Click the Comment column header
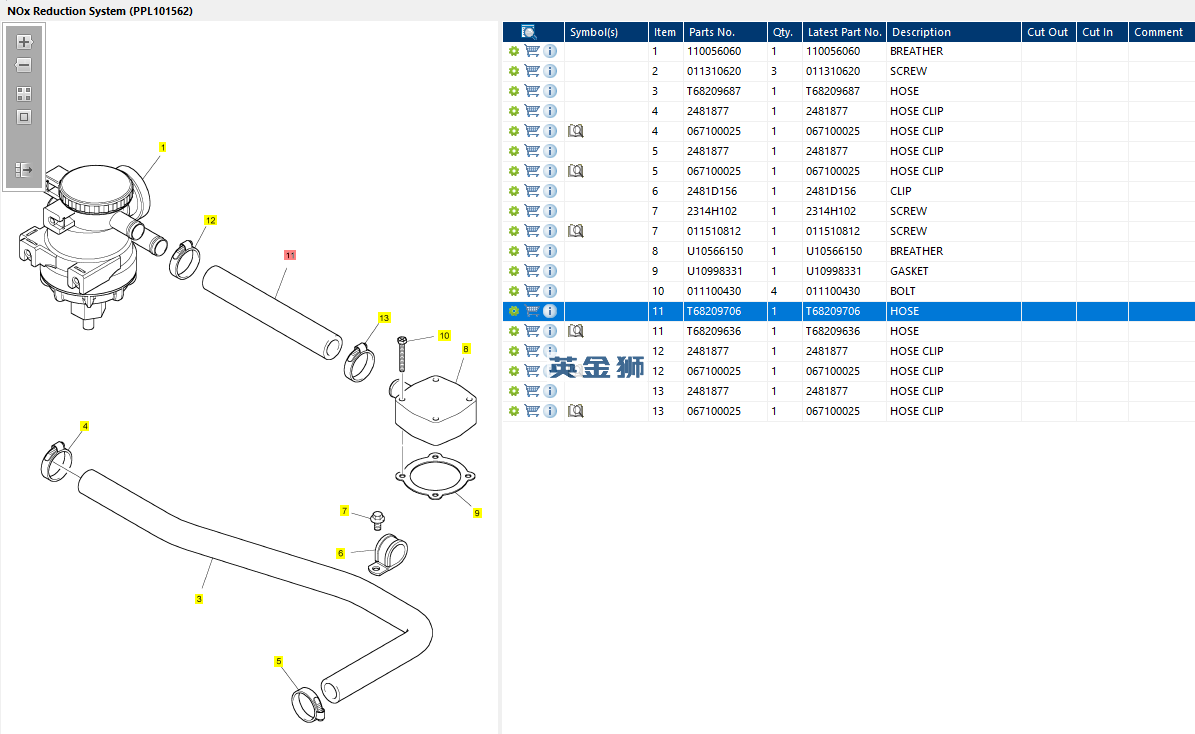 click(x=1161, y=32)
